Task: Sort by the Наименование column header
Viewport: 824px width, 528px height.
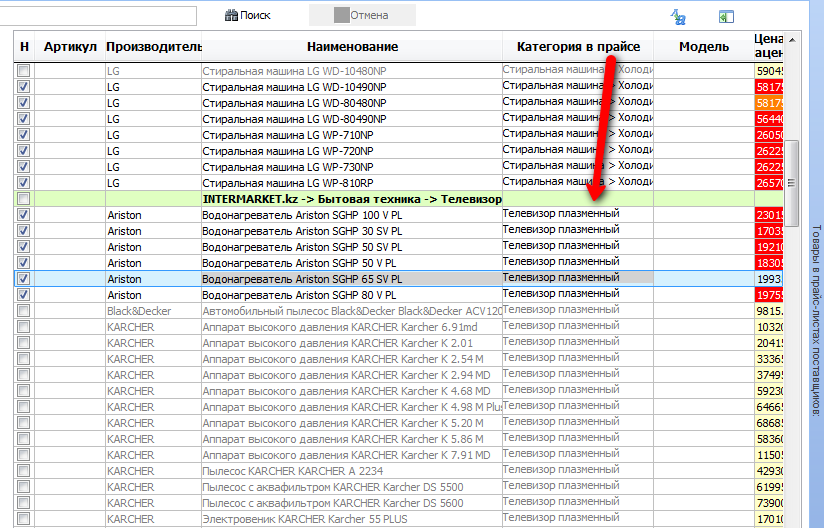Action: point(352,47)
